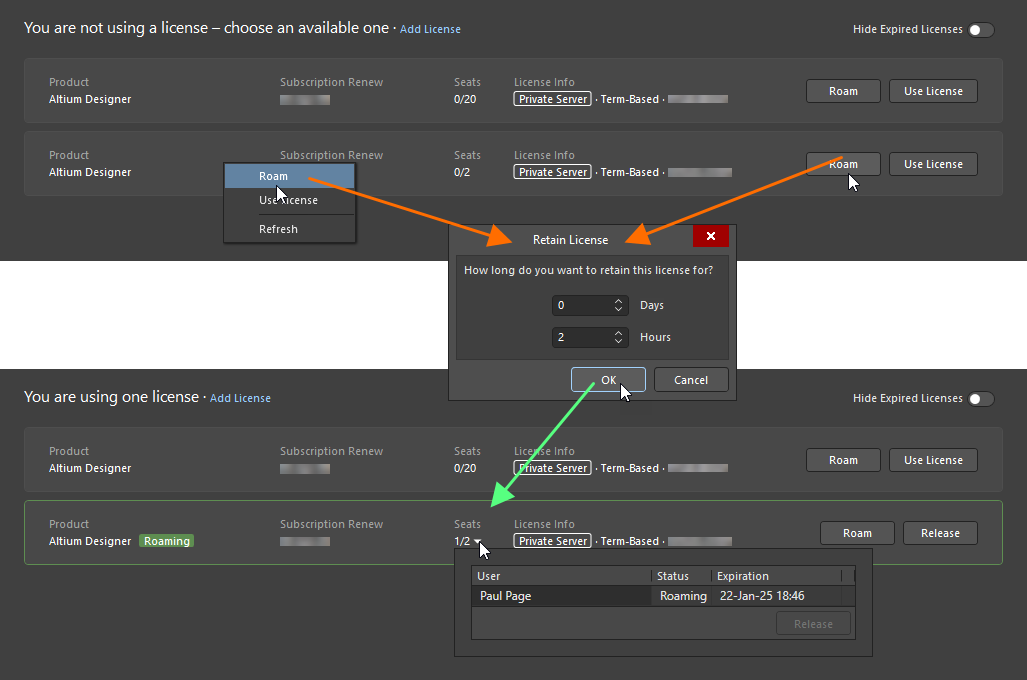Viewport: 1027px width, 680px height.
Task: Increase the Days value with up arrow
Action: [618, 301]
